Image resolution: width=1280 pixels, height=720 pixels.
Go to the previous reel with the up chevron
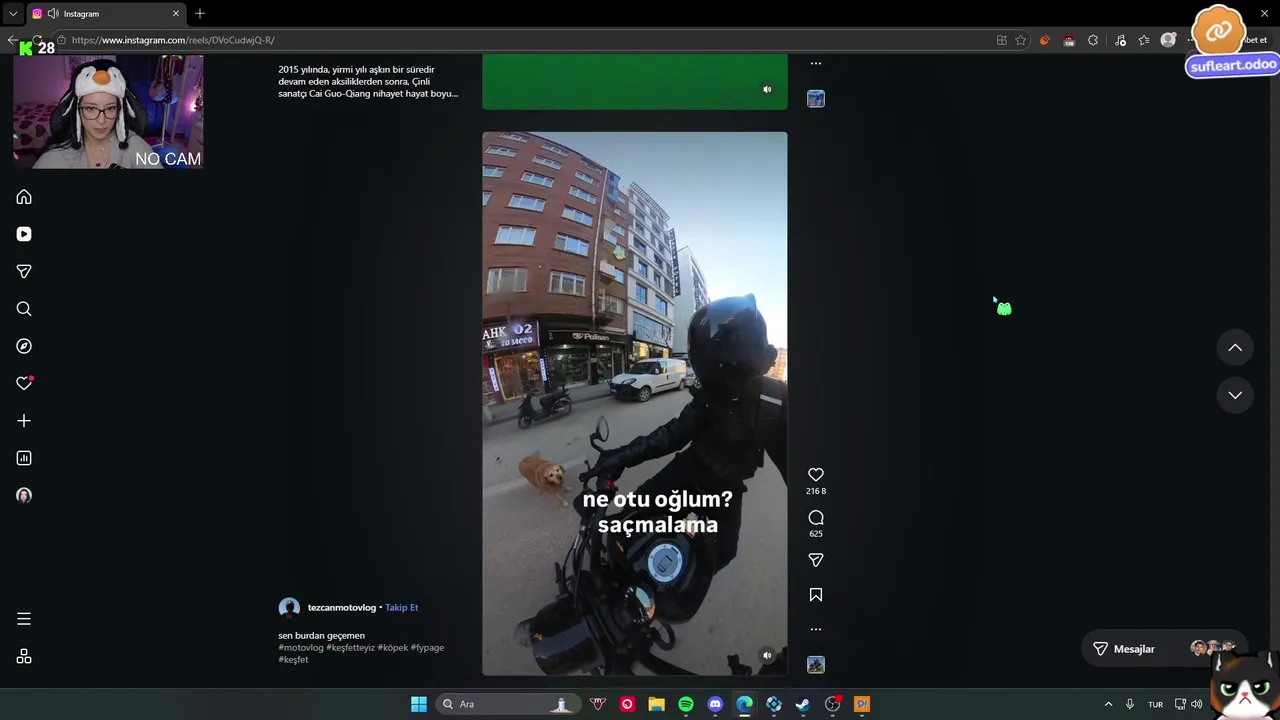1235,348
